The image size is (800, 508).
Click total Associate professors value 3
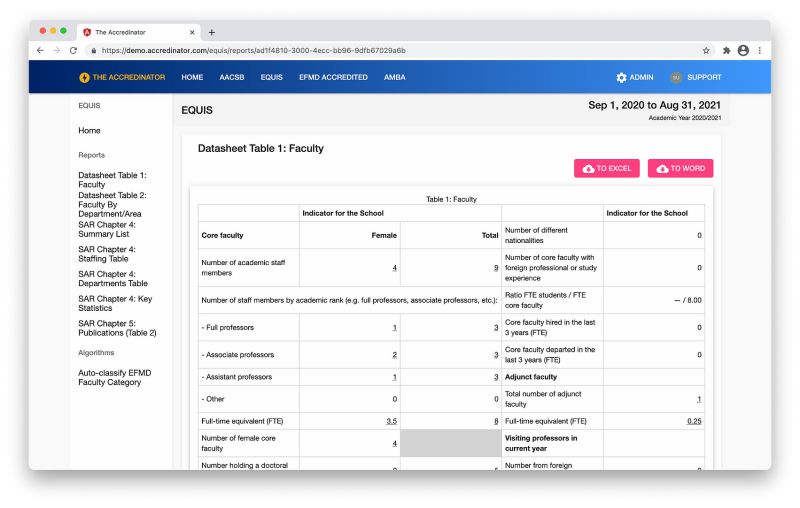496,355
